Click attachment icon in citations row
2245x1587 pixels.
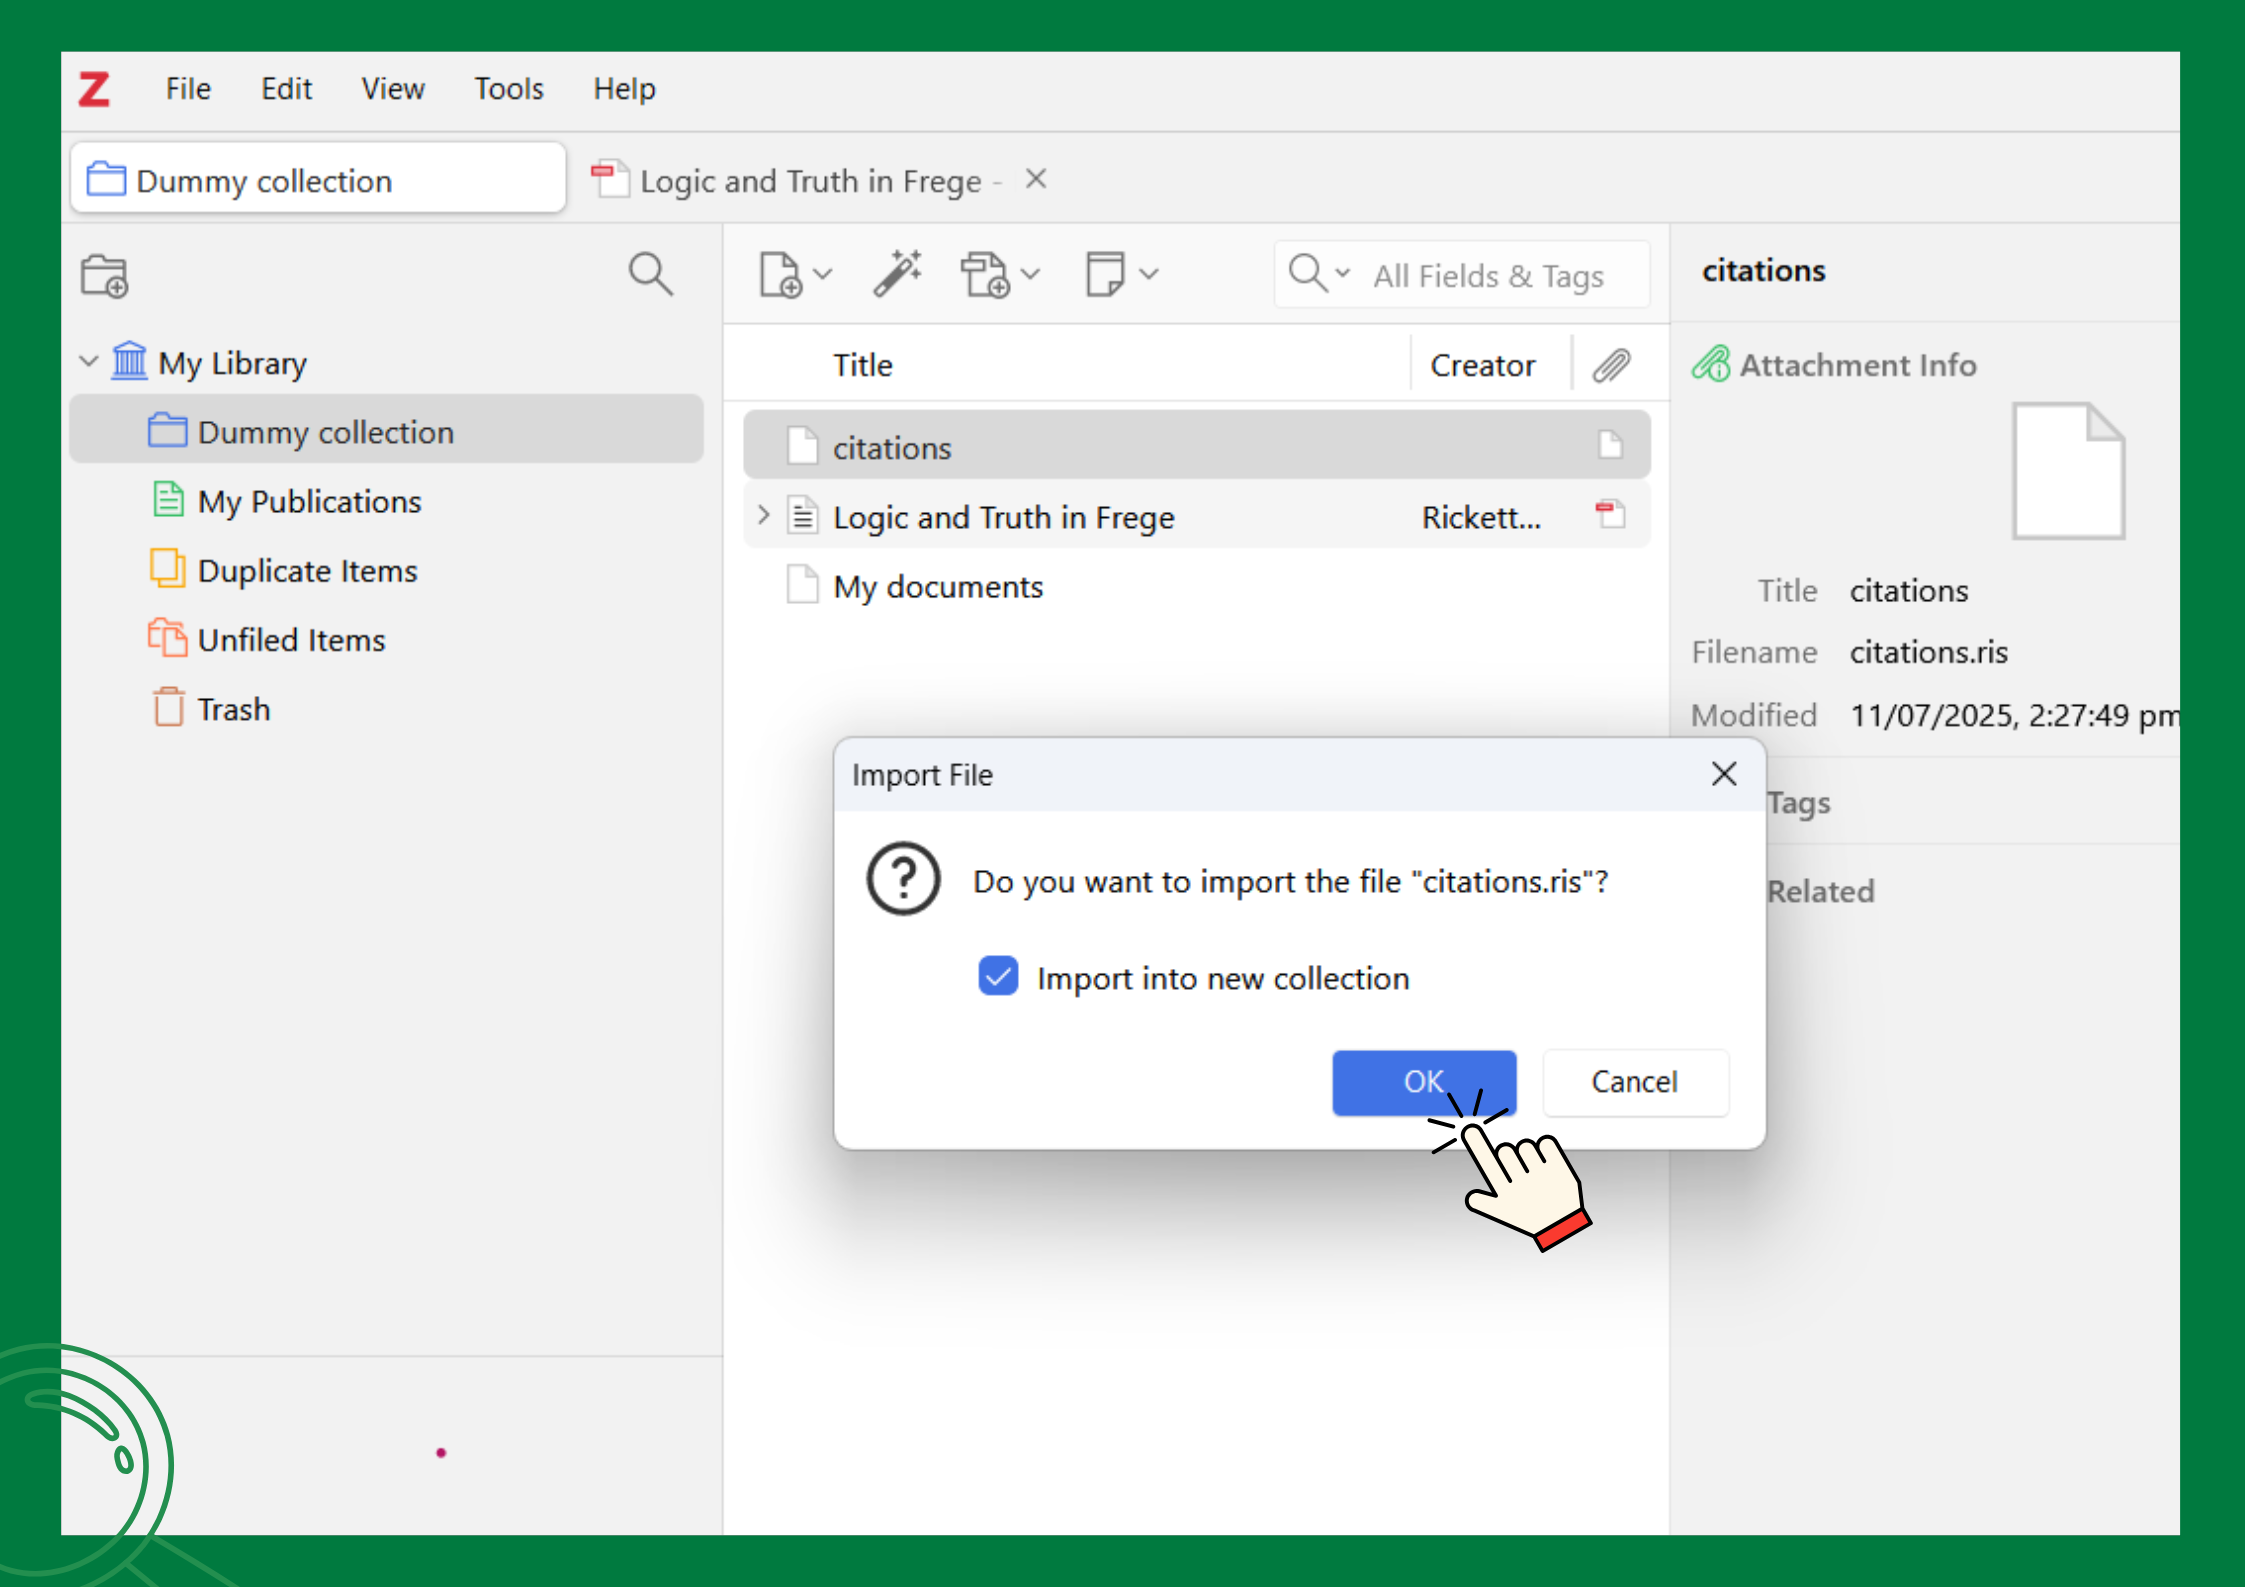1610,444
